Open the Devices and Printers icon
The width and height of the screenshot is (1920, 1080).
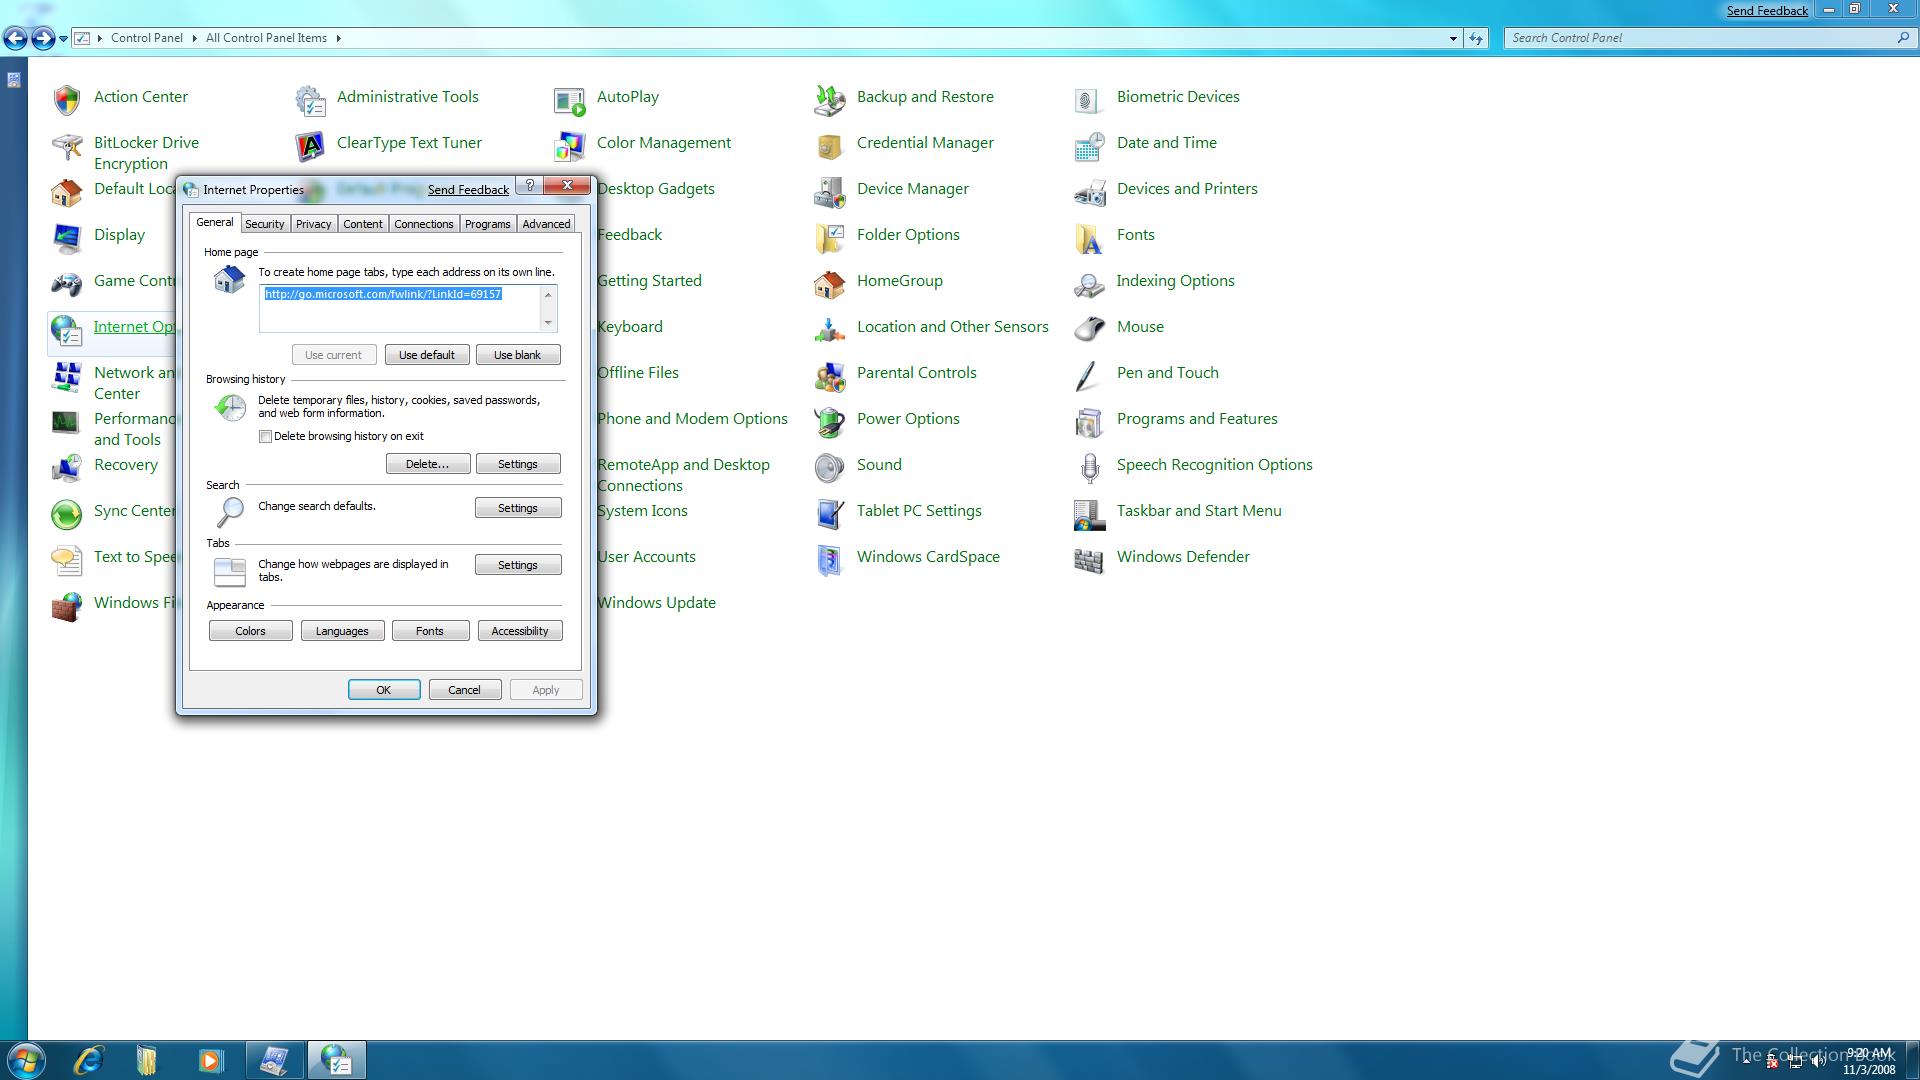(x=1090, y=191)
